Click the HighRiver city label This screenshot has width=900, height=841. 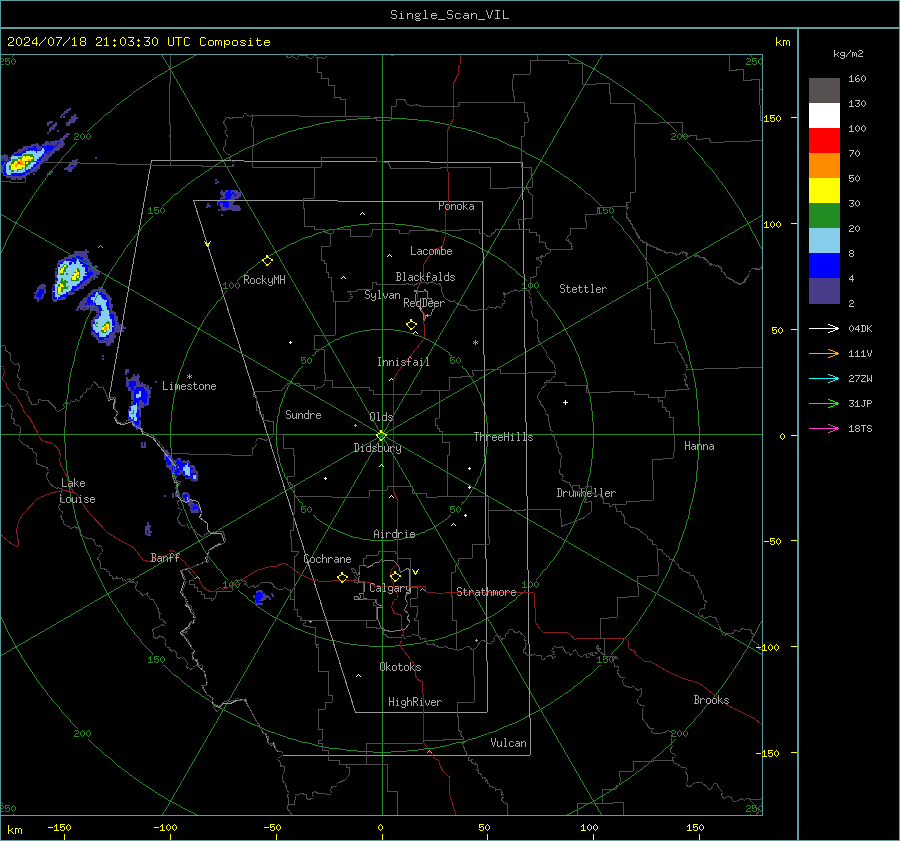click(415, 702)
